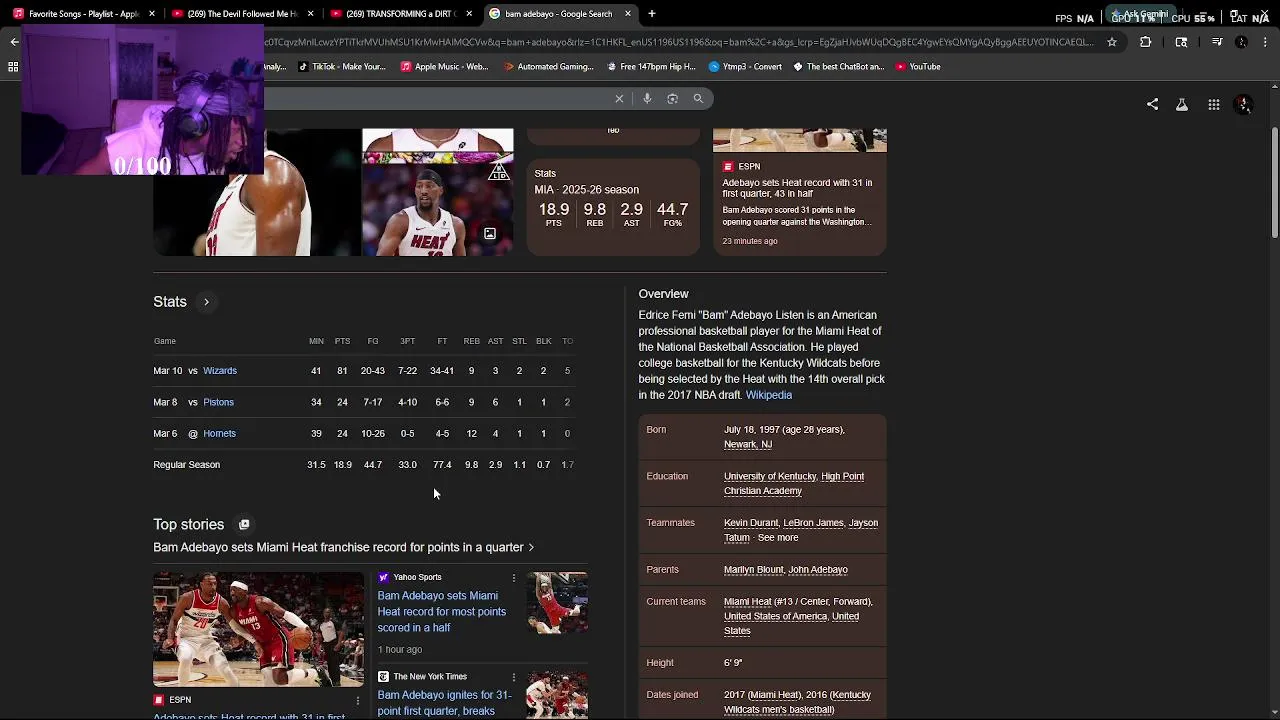The width and height of the screenshot is (1280, 720).
Task: Open the Google apps grid launcher
Action: 1213,104
